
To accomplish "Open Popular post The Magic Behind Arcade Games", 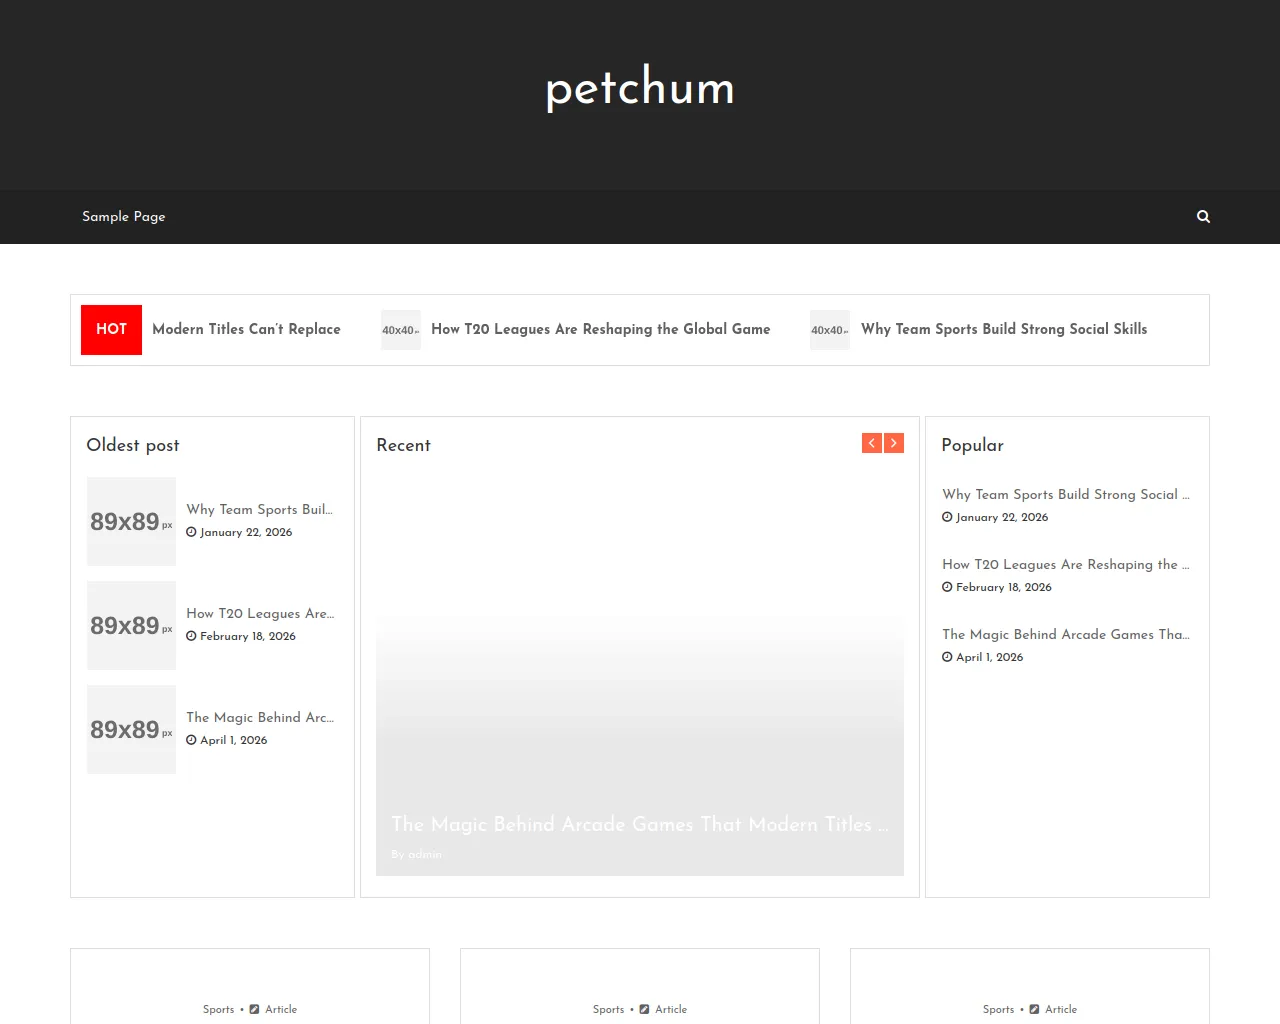I will point(1065,634).
